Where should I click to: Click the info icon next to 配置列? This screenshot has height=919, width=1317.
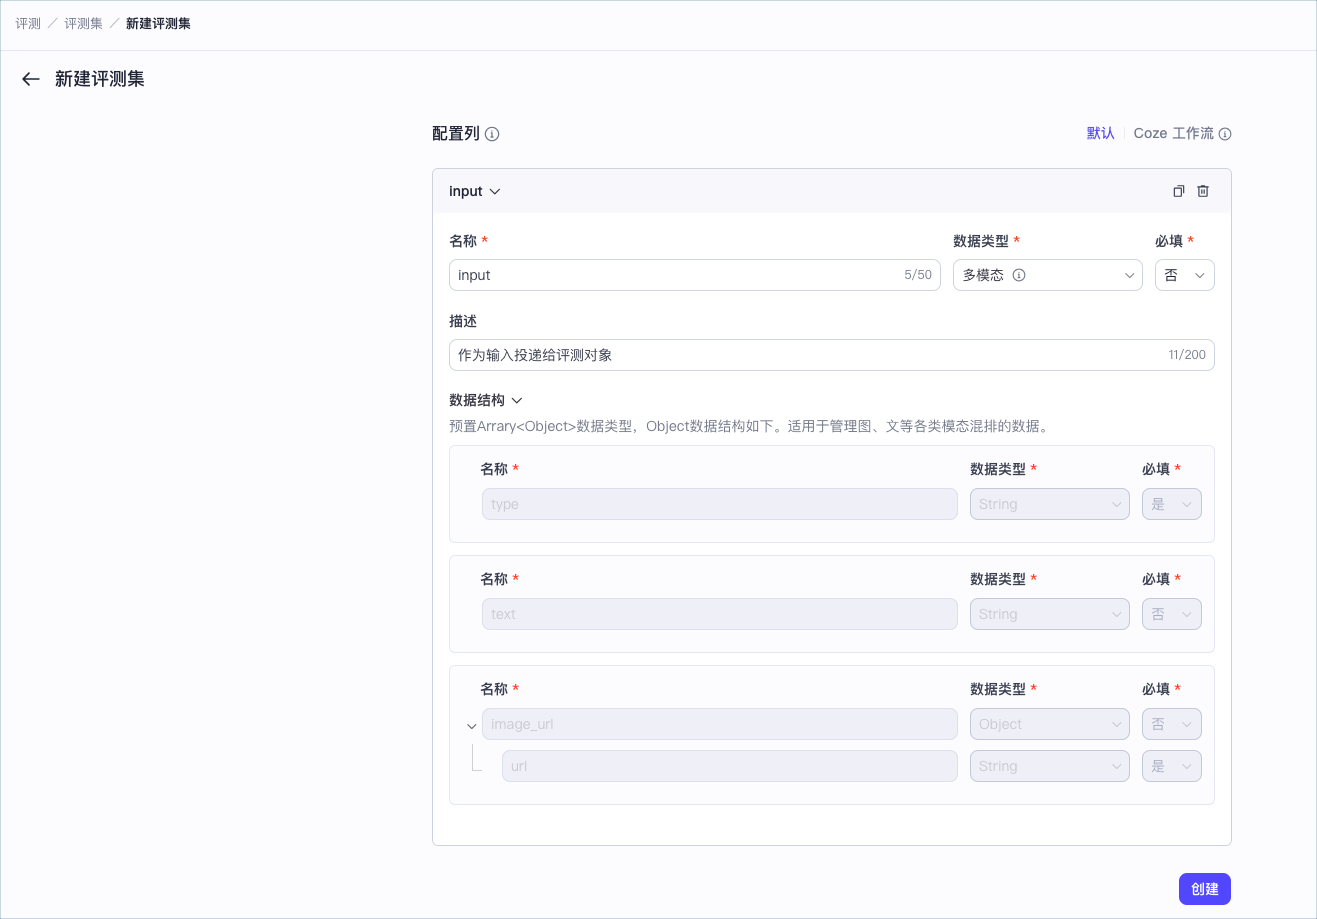point(492,134)
